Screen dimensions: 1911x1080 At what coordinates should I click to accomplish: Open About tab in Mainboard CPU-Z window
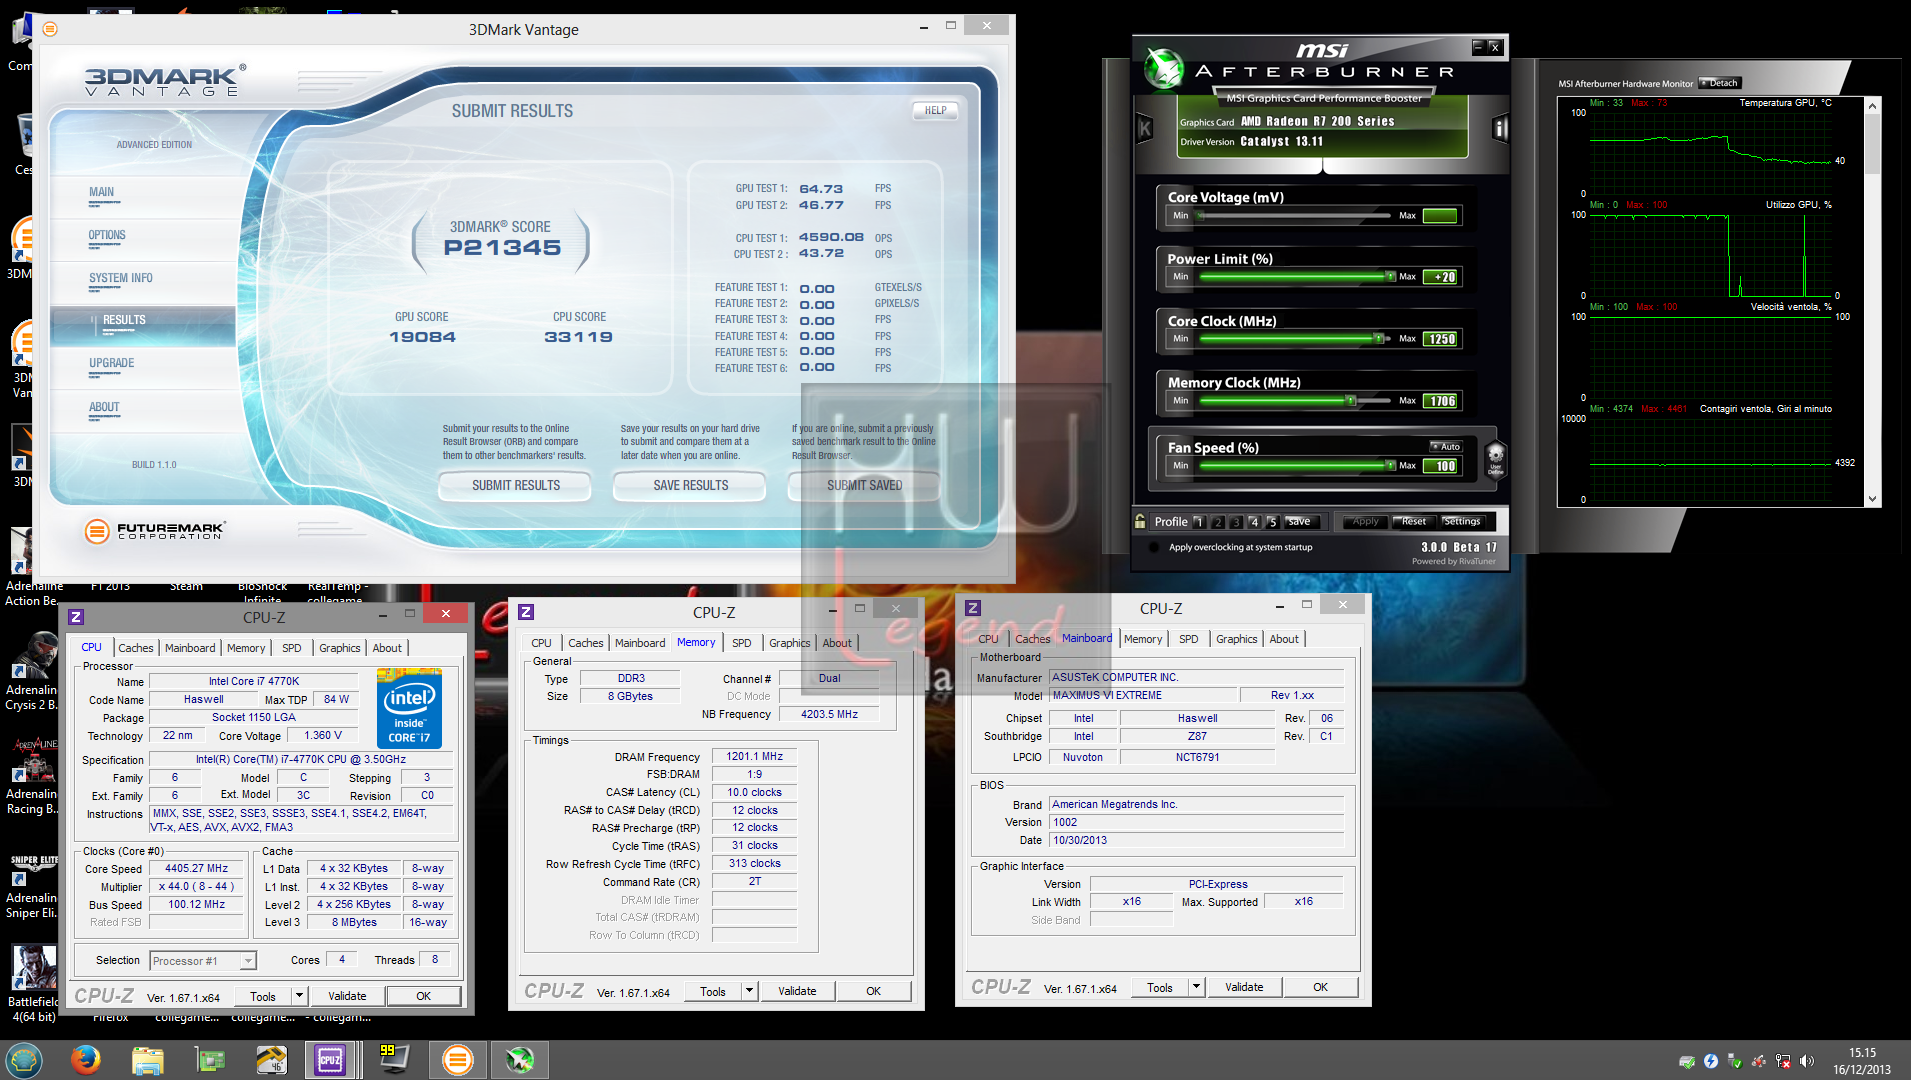click(x=1284, y=639)
